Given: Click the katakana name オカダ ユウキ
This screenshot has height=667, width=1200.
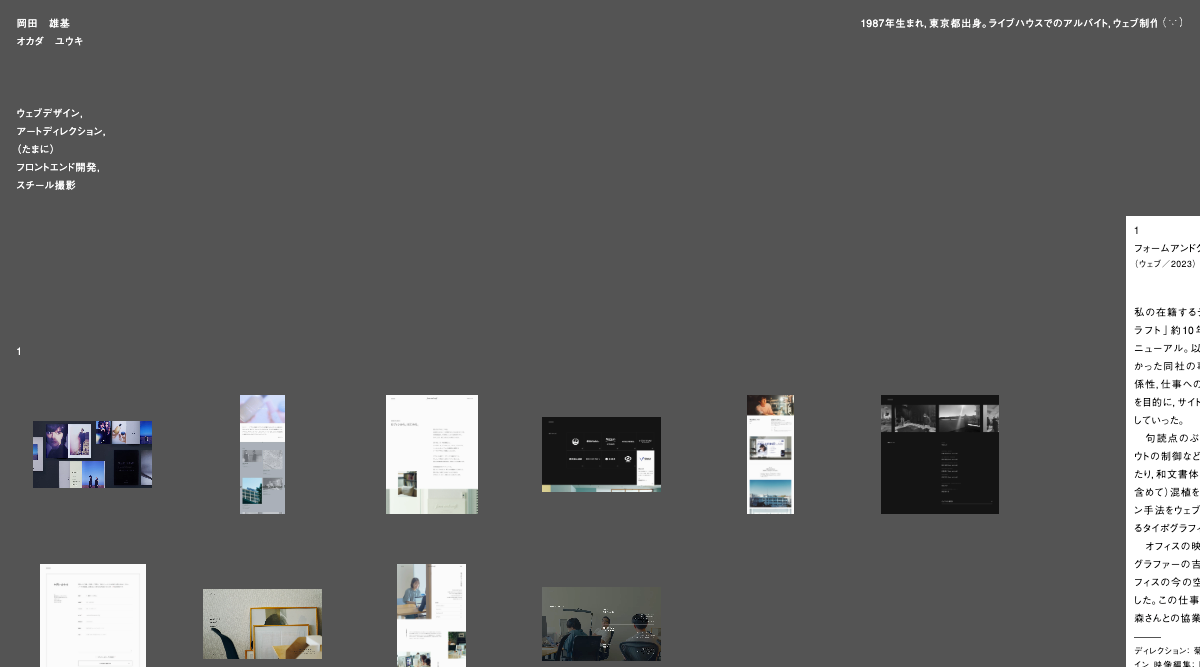Looking at the screenshot, I should (50, 41).
